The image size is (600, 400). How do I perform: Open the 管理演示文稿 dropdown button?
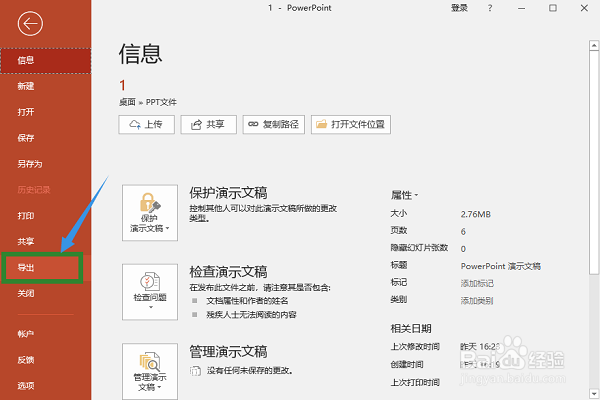(150, 371)
